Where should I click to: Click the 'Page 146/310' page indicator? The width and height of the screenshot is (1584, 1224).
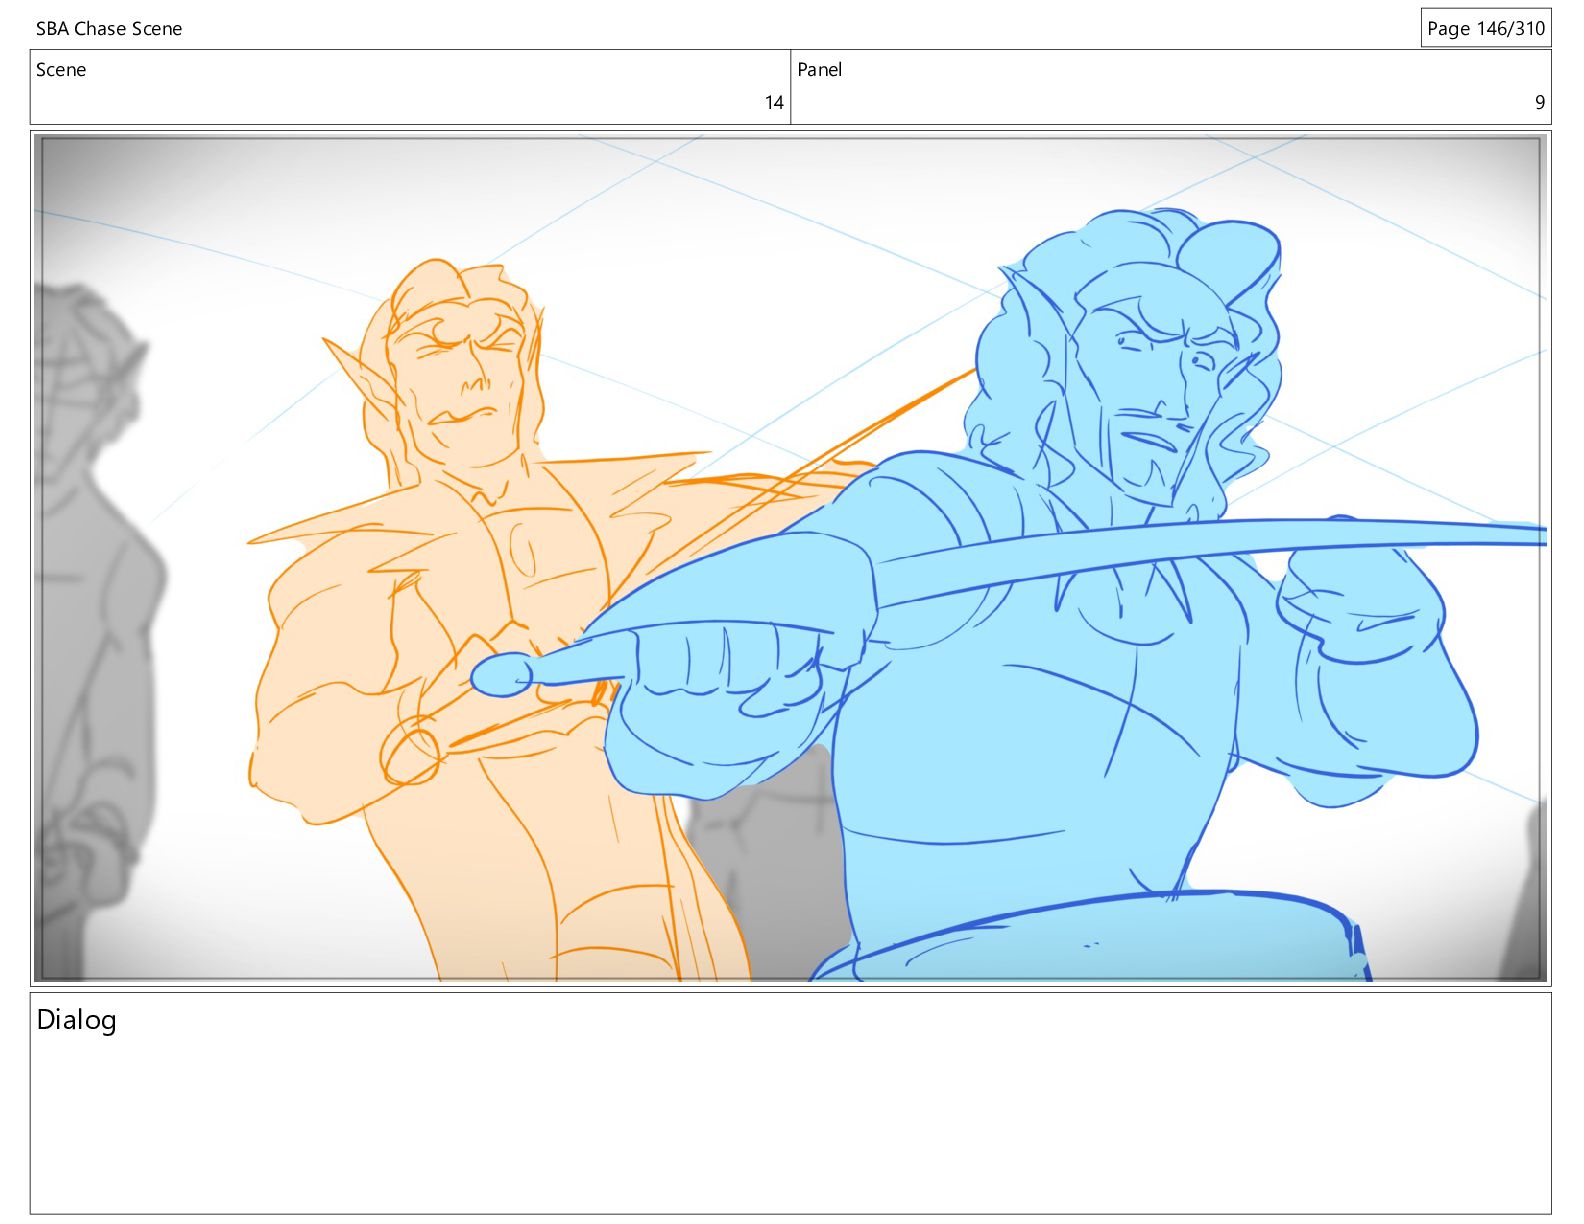1486,28
